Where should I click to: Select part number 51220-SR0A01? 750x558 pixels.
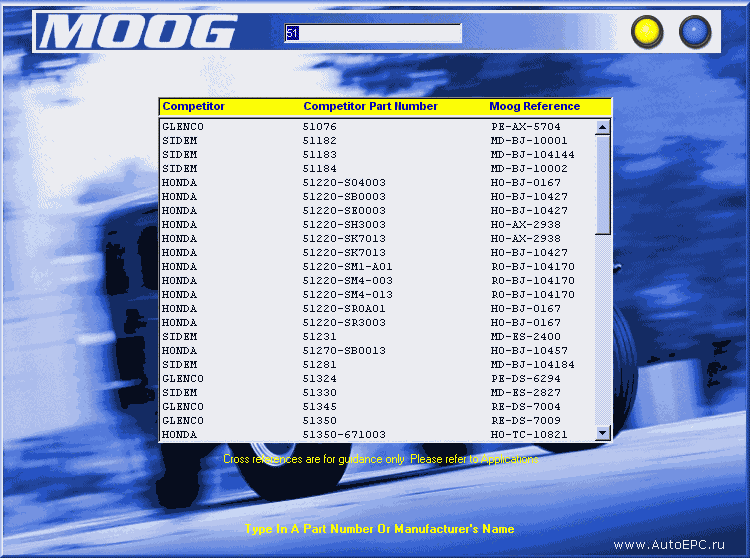[x=344, y=308]
